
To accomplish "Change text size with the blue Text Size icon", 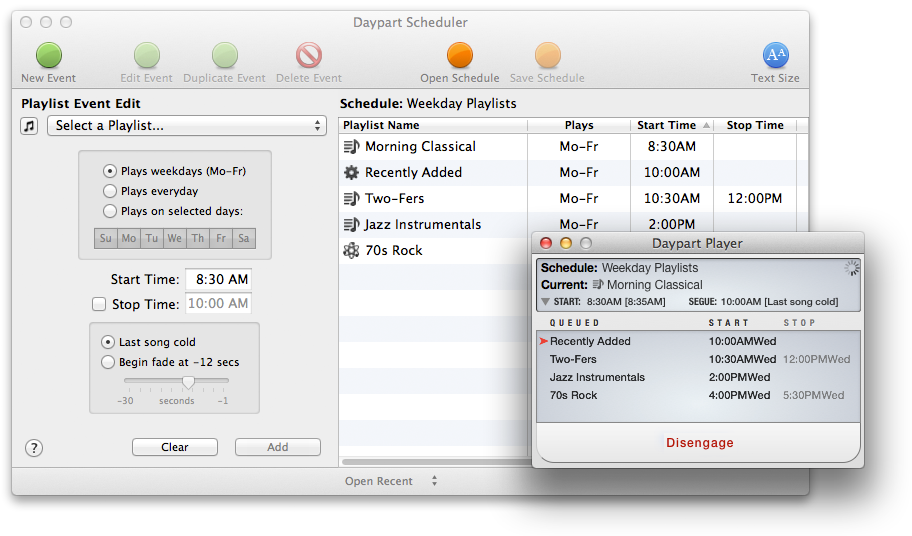I will tap(775, 55).
